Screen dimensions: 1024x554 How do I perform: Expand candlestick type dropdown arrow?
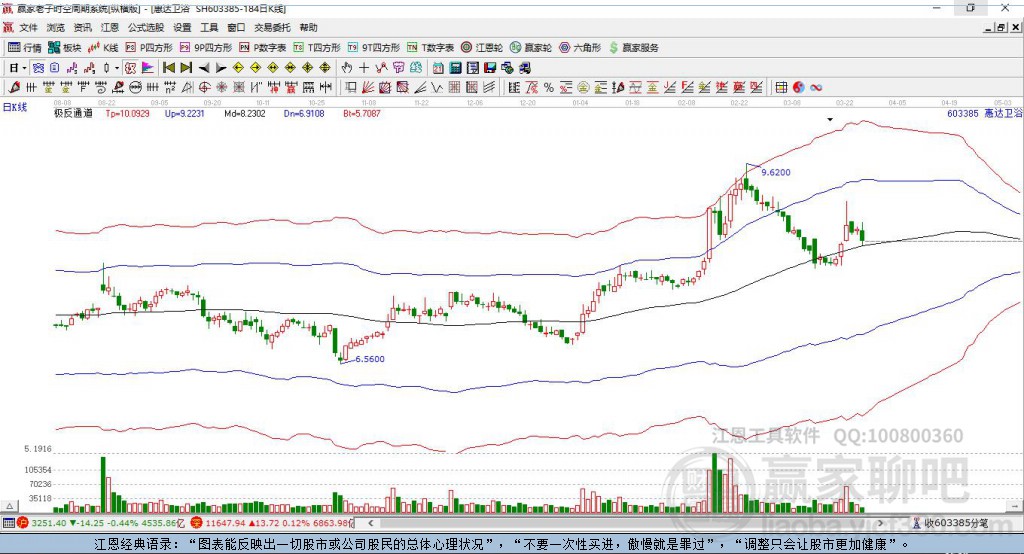coord(117,68)
